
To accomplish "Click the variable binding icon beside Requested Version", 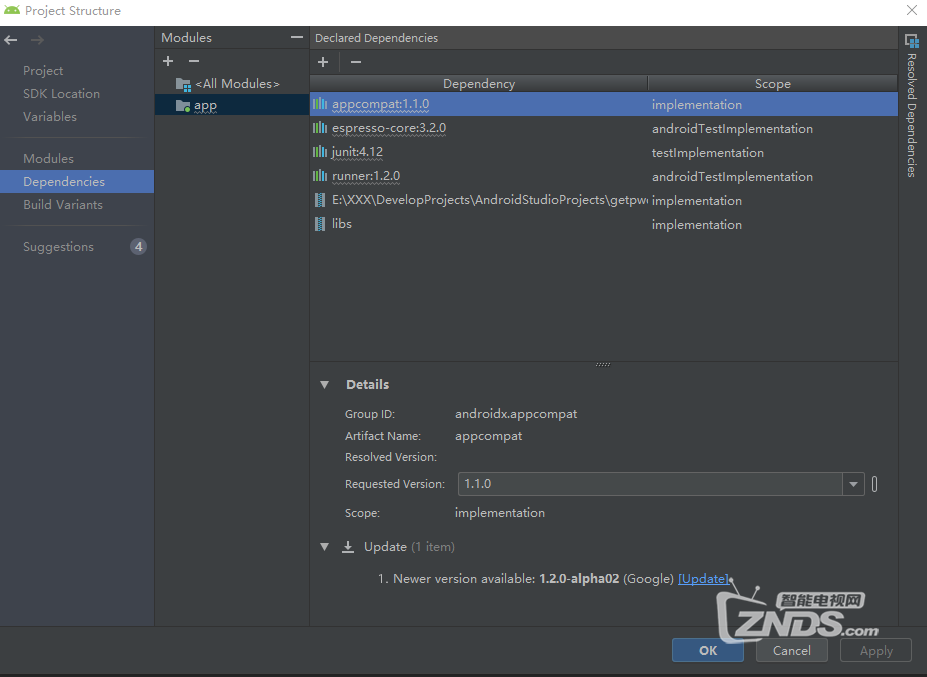I will 875,484.
